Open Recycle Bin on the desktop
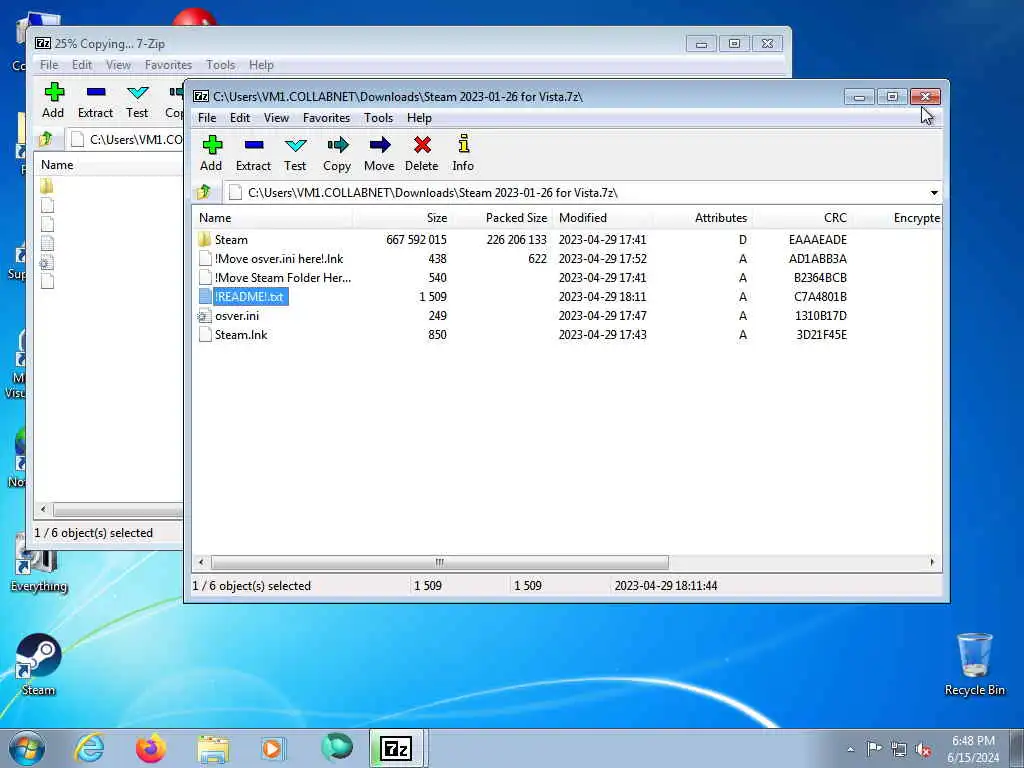1024x768 pixels. tap(974, 664)
